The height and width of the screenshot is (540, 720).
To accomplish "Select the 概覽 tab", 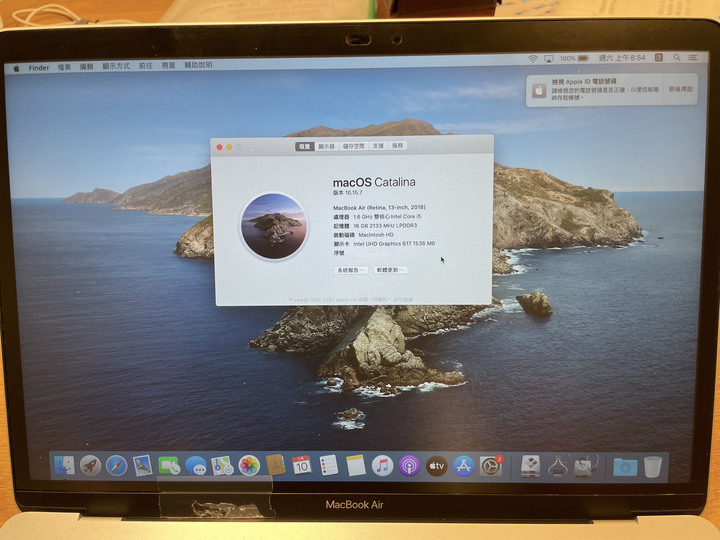I will pos(304,146).
